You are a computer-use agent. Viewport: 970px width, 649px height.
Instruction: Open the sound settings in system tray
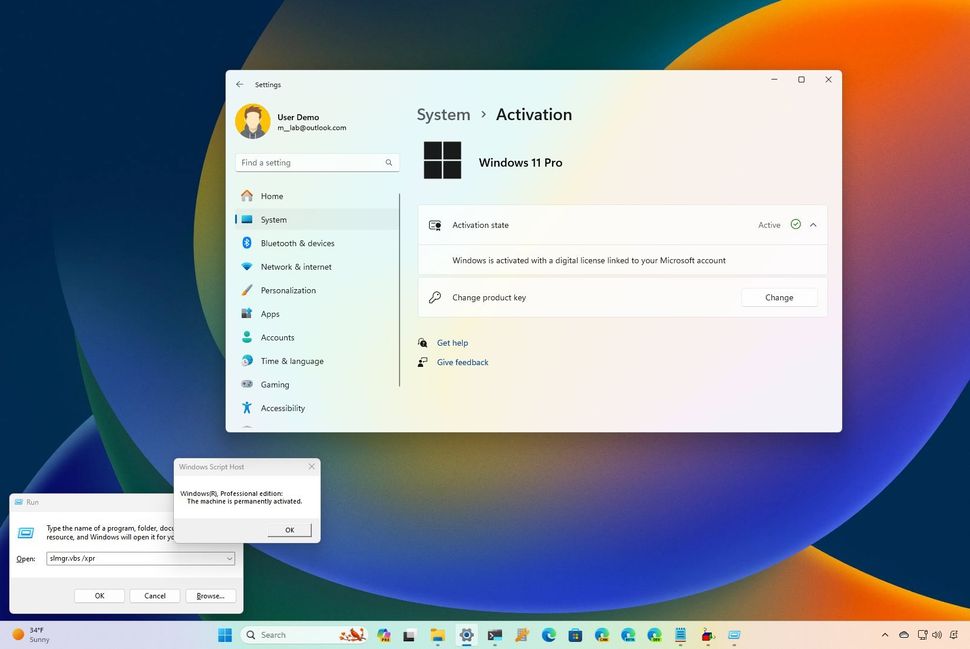[x=938, y=634]
